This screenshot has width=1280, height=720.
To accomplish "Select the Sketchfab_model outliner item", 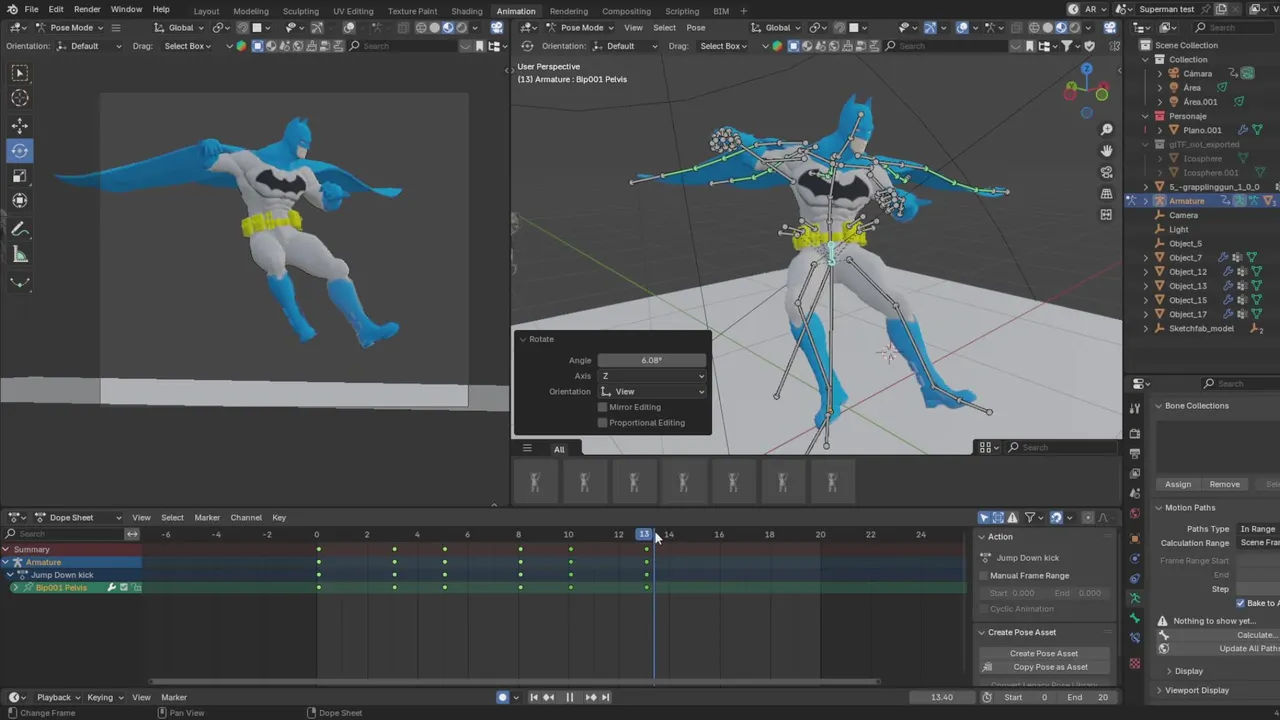I will [x=1201, y=328].
